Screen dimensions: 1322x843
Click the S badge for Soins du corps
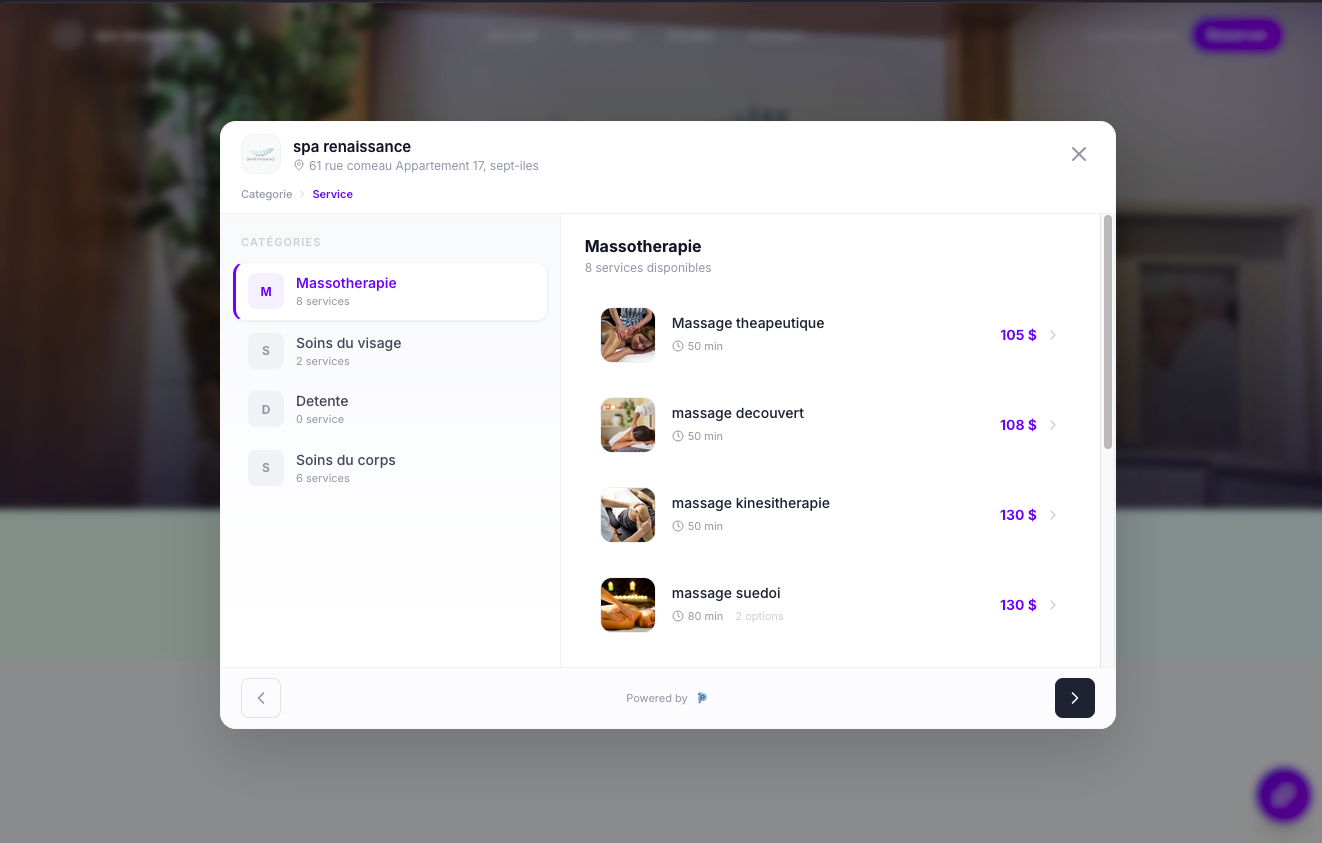266,468
